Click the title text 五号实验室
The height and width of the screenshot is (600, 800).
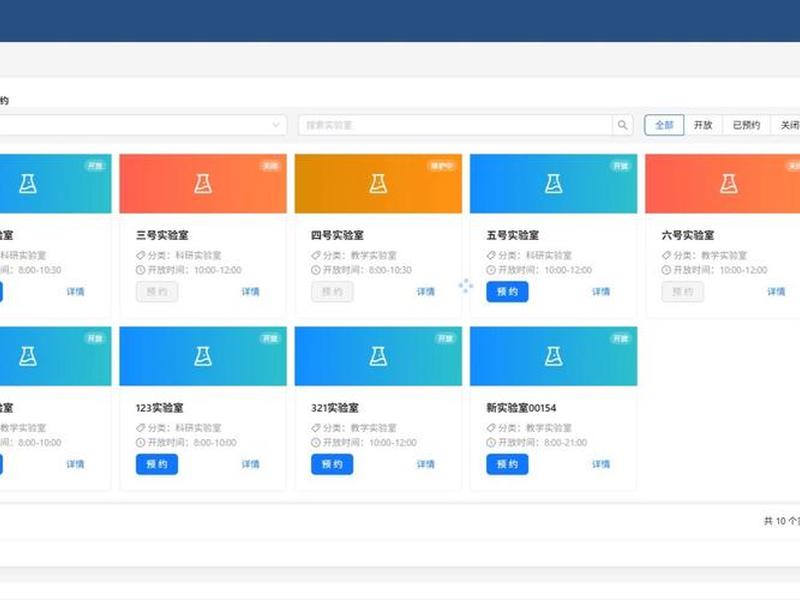(513, 235)
